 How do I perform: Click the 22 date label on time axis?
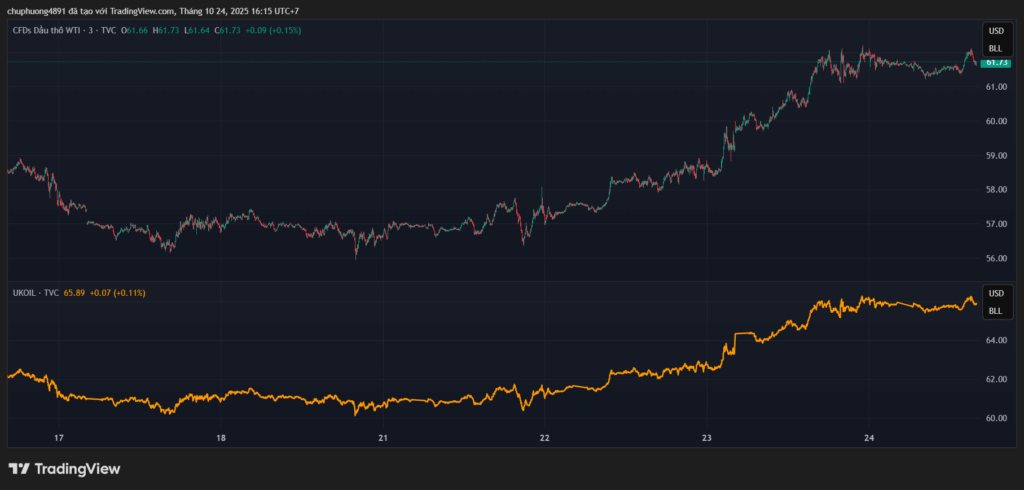(545, 438)
